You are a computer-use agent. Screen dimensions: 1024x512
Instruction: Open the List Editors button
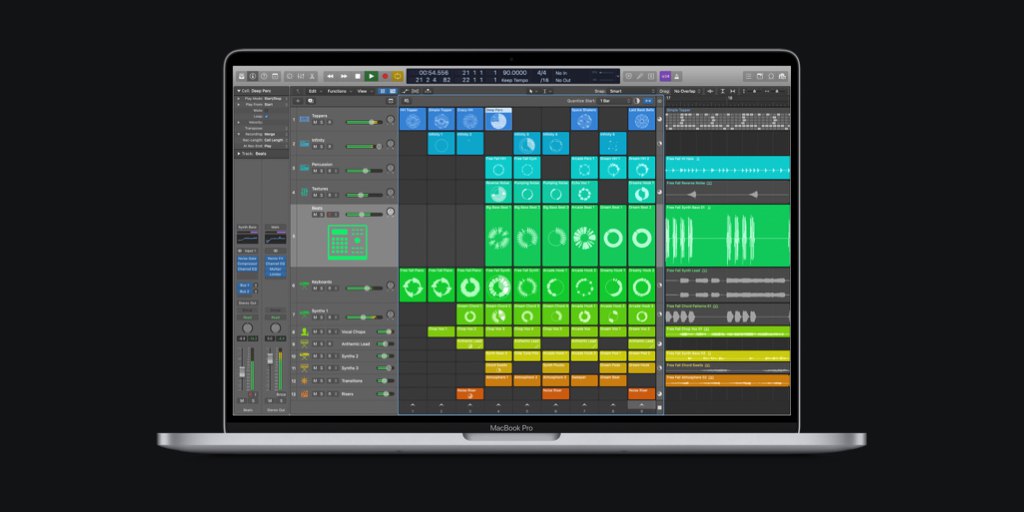click(x=748, y=76)
